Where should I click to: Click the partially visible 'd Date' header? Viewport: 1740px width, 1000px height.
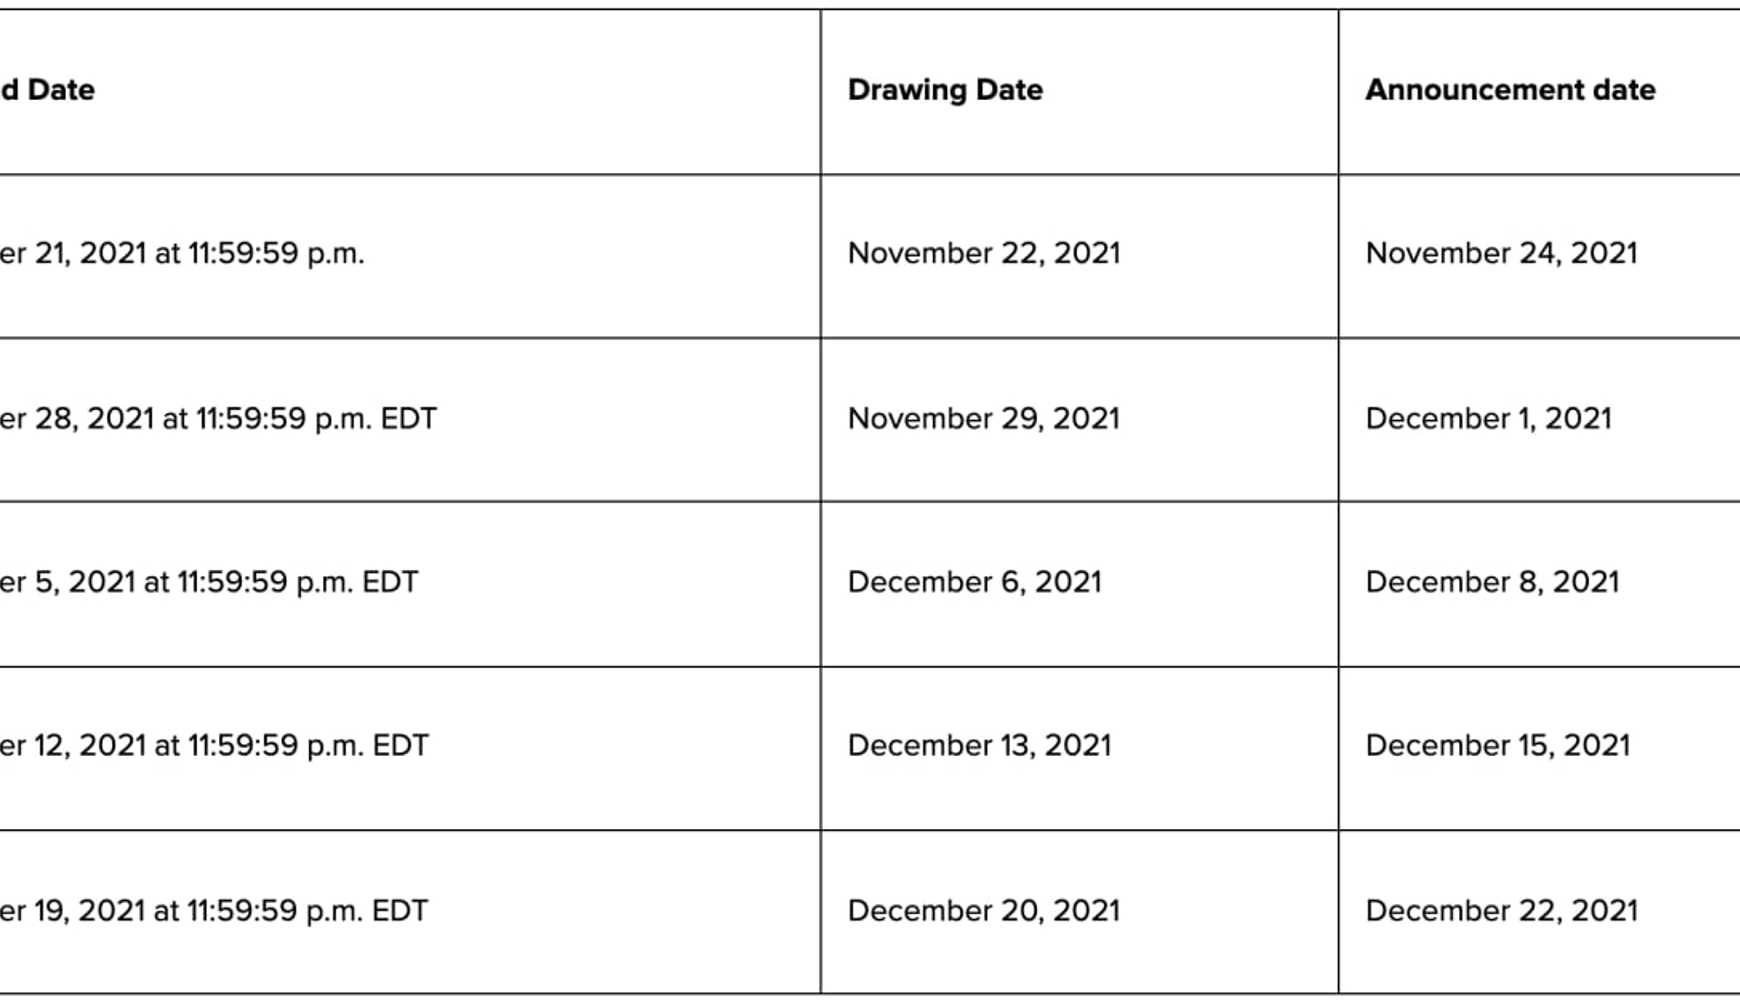point(47,90)
